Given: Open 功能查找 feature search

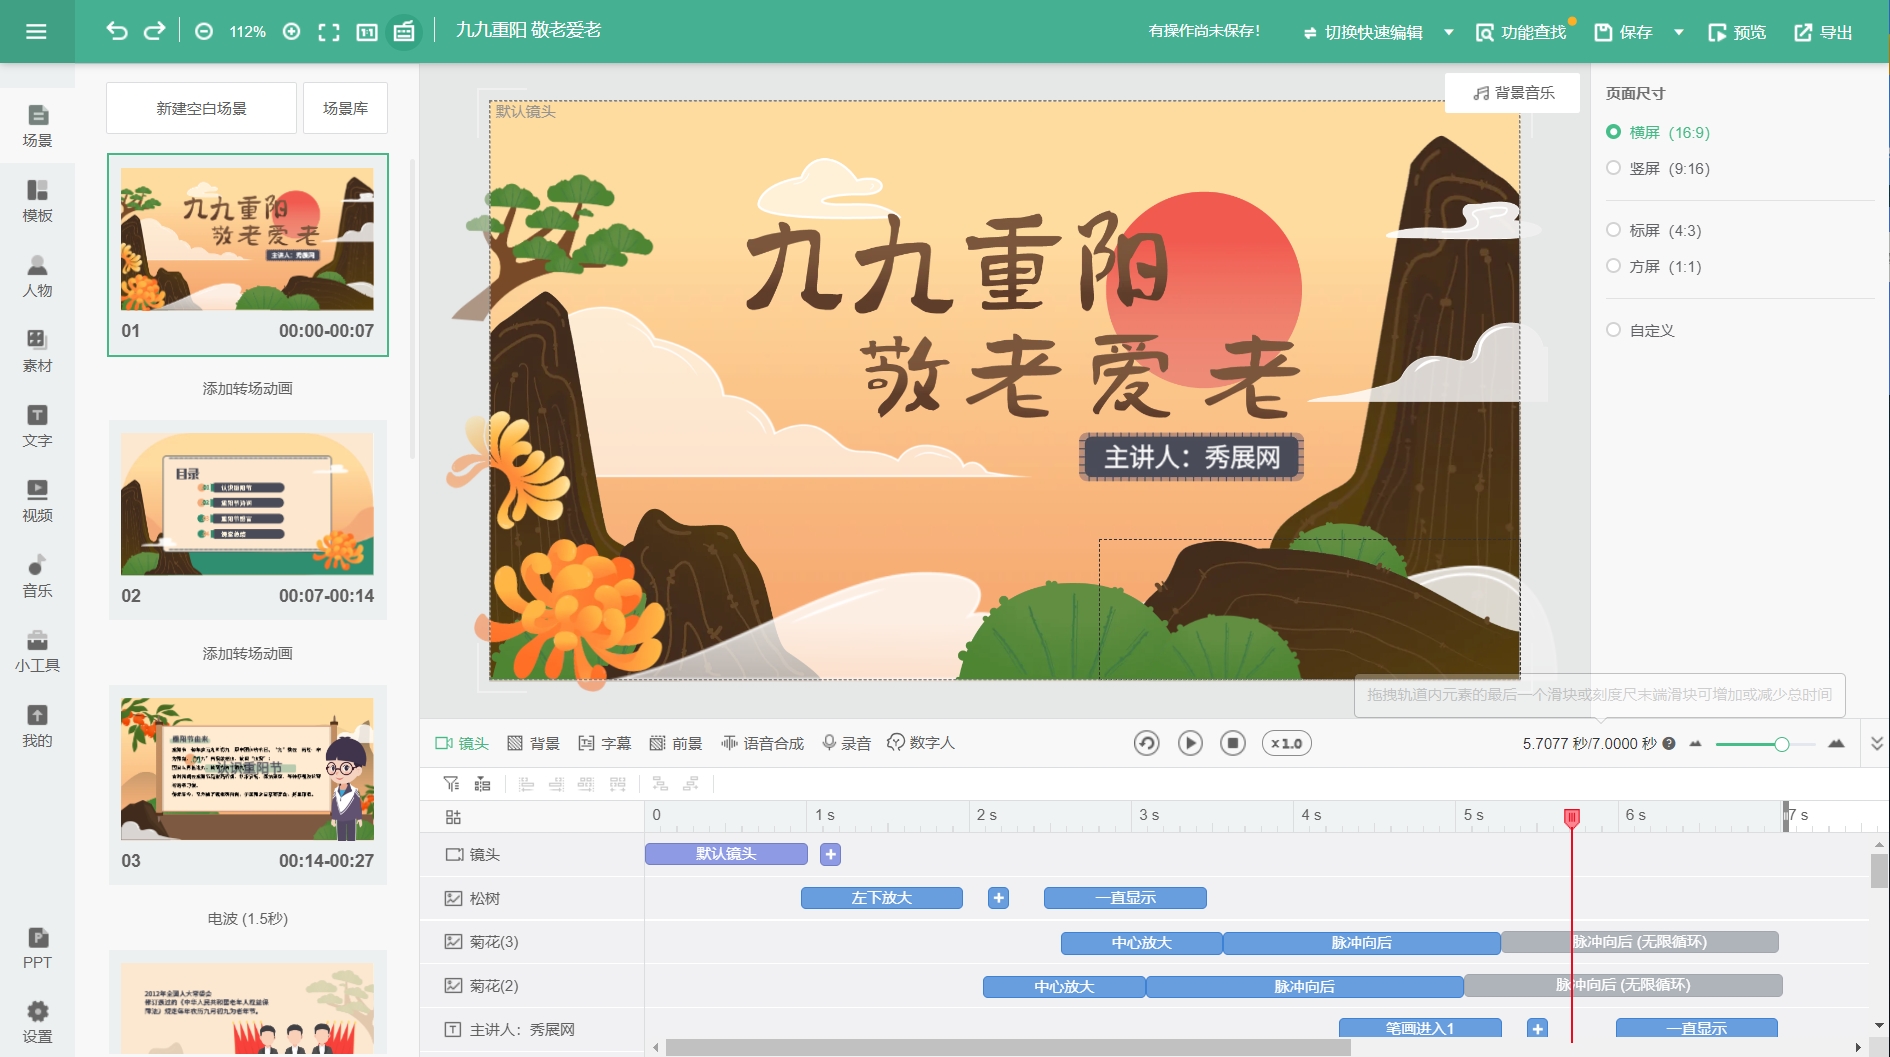Looking at the screenshot, I should [1521, 32].
